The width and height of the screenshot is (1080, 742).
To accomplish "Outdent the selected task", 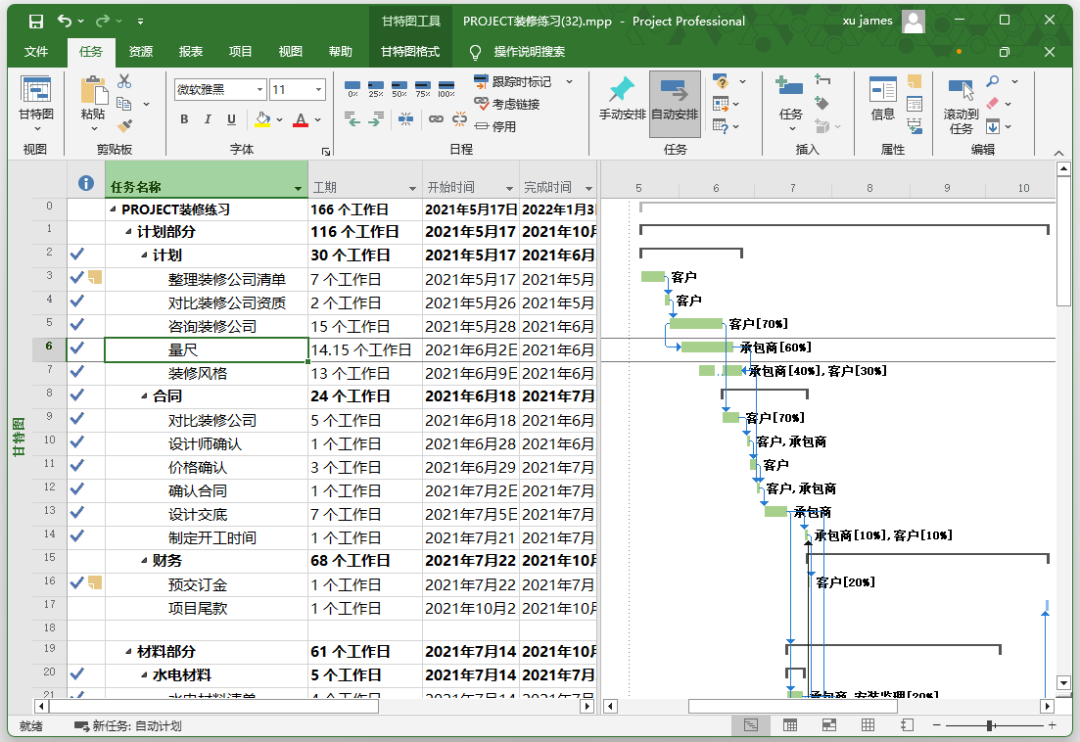I will [353, 120].
